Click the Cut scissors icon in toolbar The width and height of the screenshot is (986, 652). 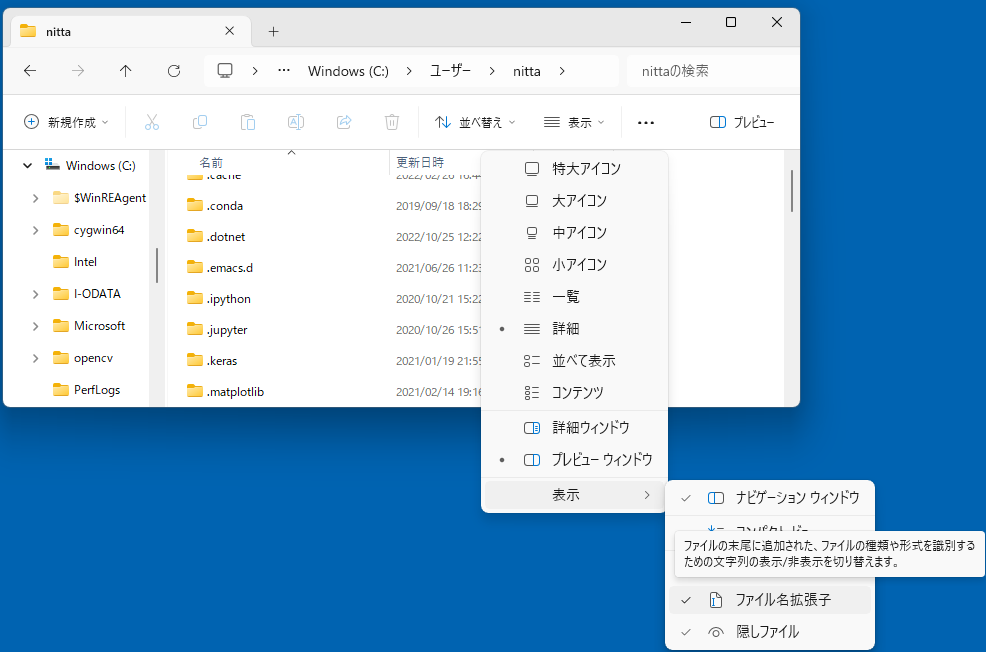pos(152,122)
